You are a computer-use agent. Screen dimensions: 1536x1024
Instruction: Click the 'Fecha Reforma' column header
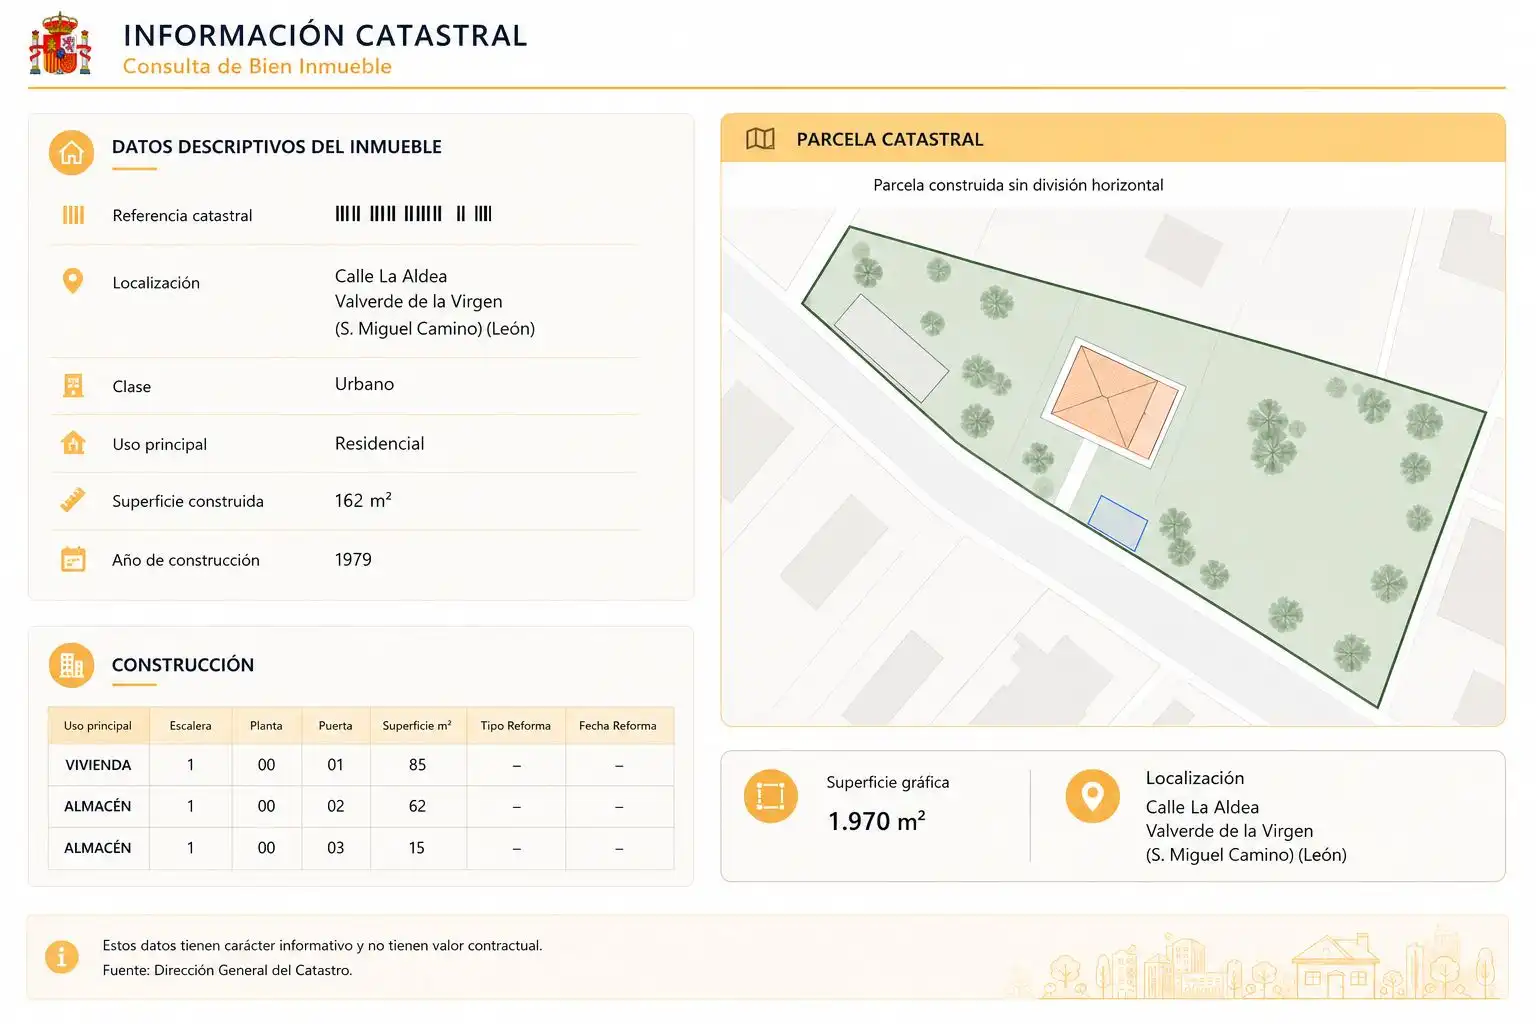[618, 726]
